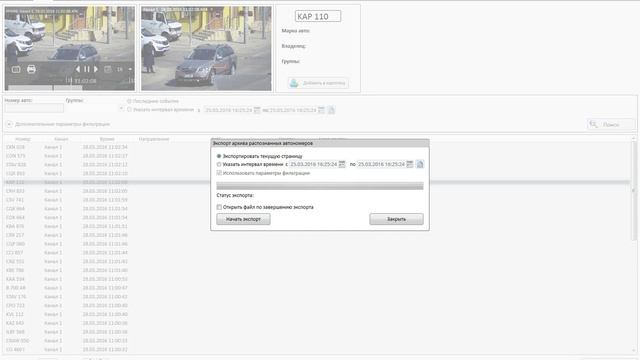Screen dimensions: 640x360
Task: Click Начать экспорт button
Action: point(243,219)
